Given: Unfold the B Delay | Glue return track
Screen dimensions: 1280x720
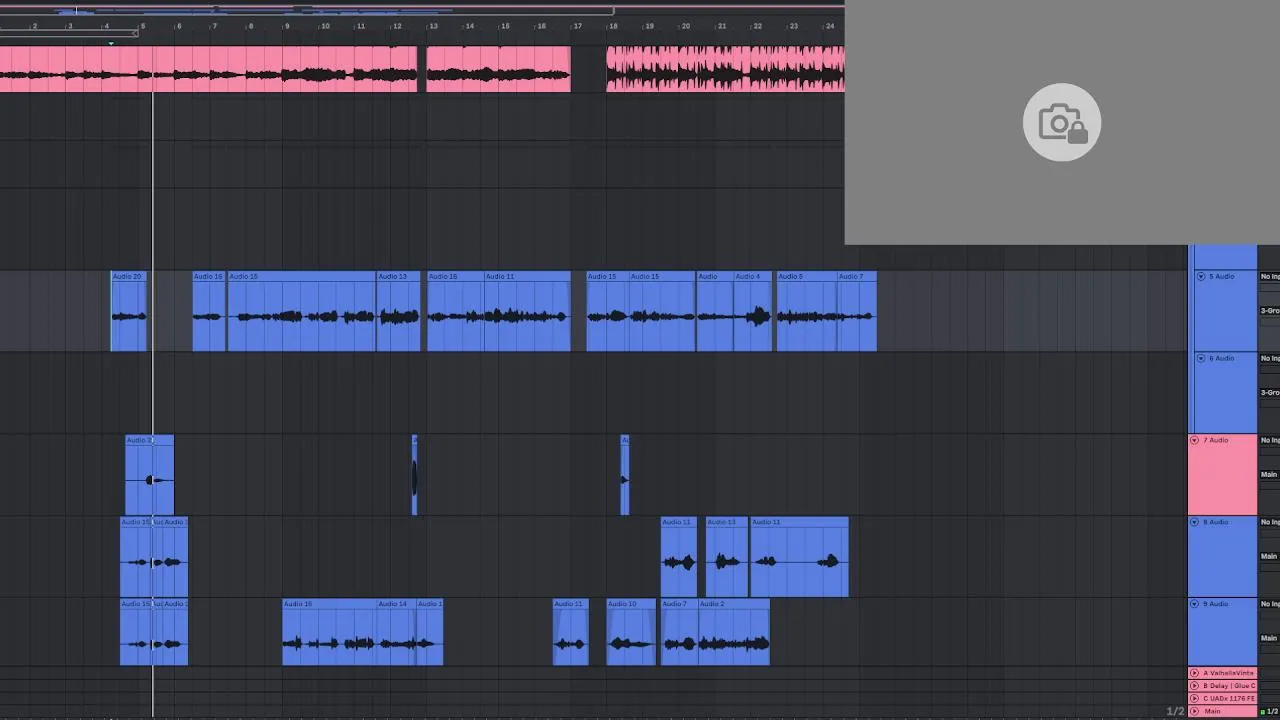Looking at the screenshot, I should [x=1194, y=686].
